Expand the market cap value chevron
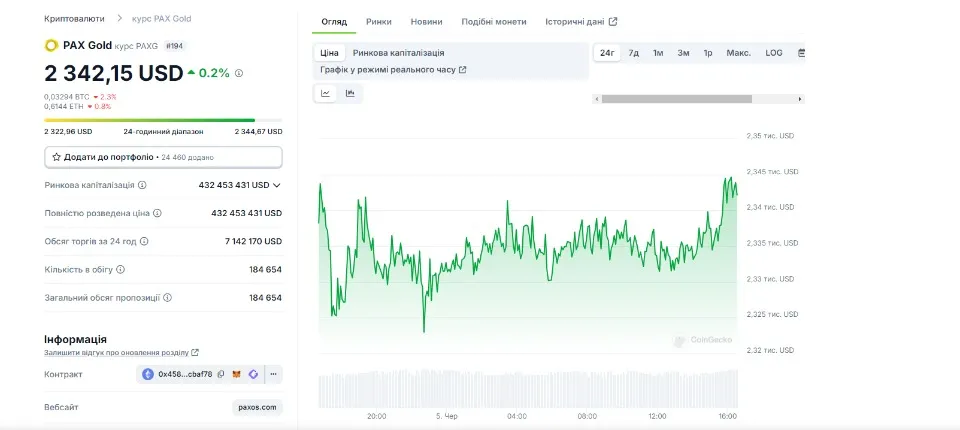This screenshot has height=430, width=960. pos(277,185)
